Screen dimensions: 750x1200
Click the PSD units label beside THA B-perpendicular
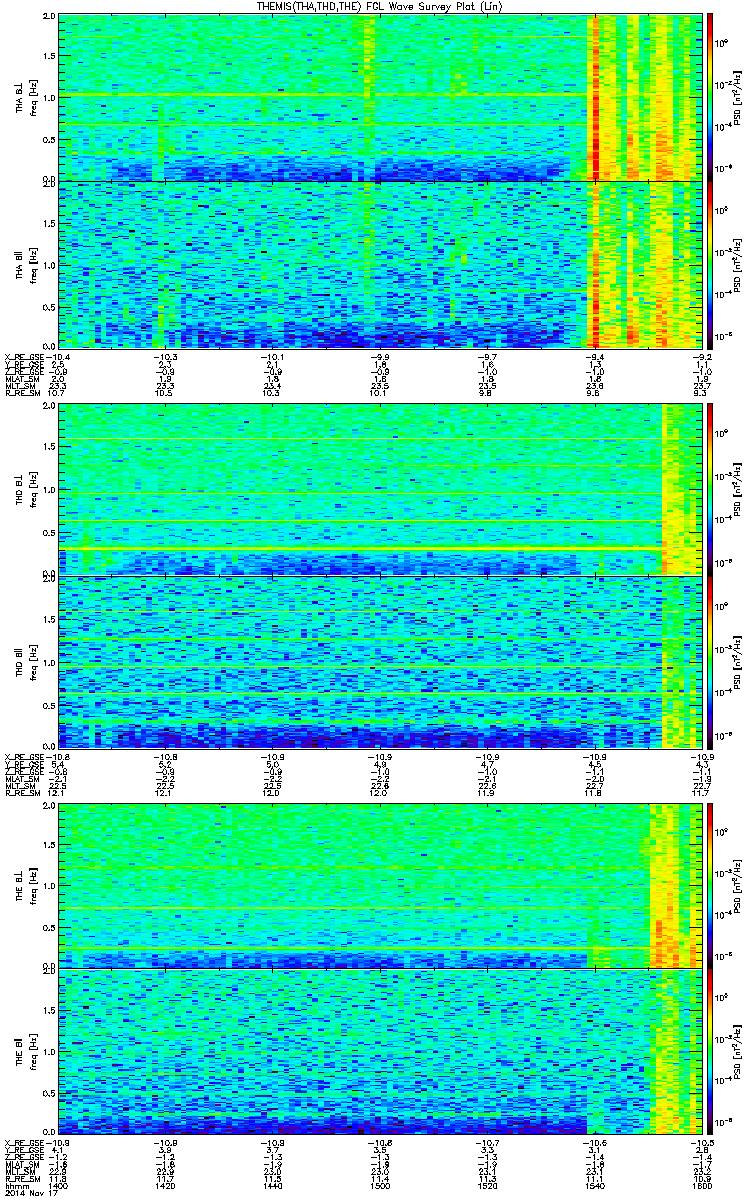coord(737,97)
